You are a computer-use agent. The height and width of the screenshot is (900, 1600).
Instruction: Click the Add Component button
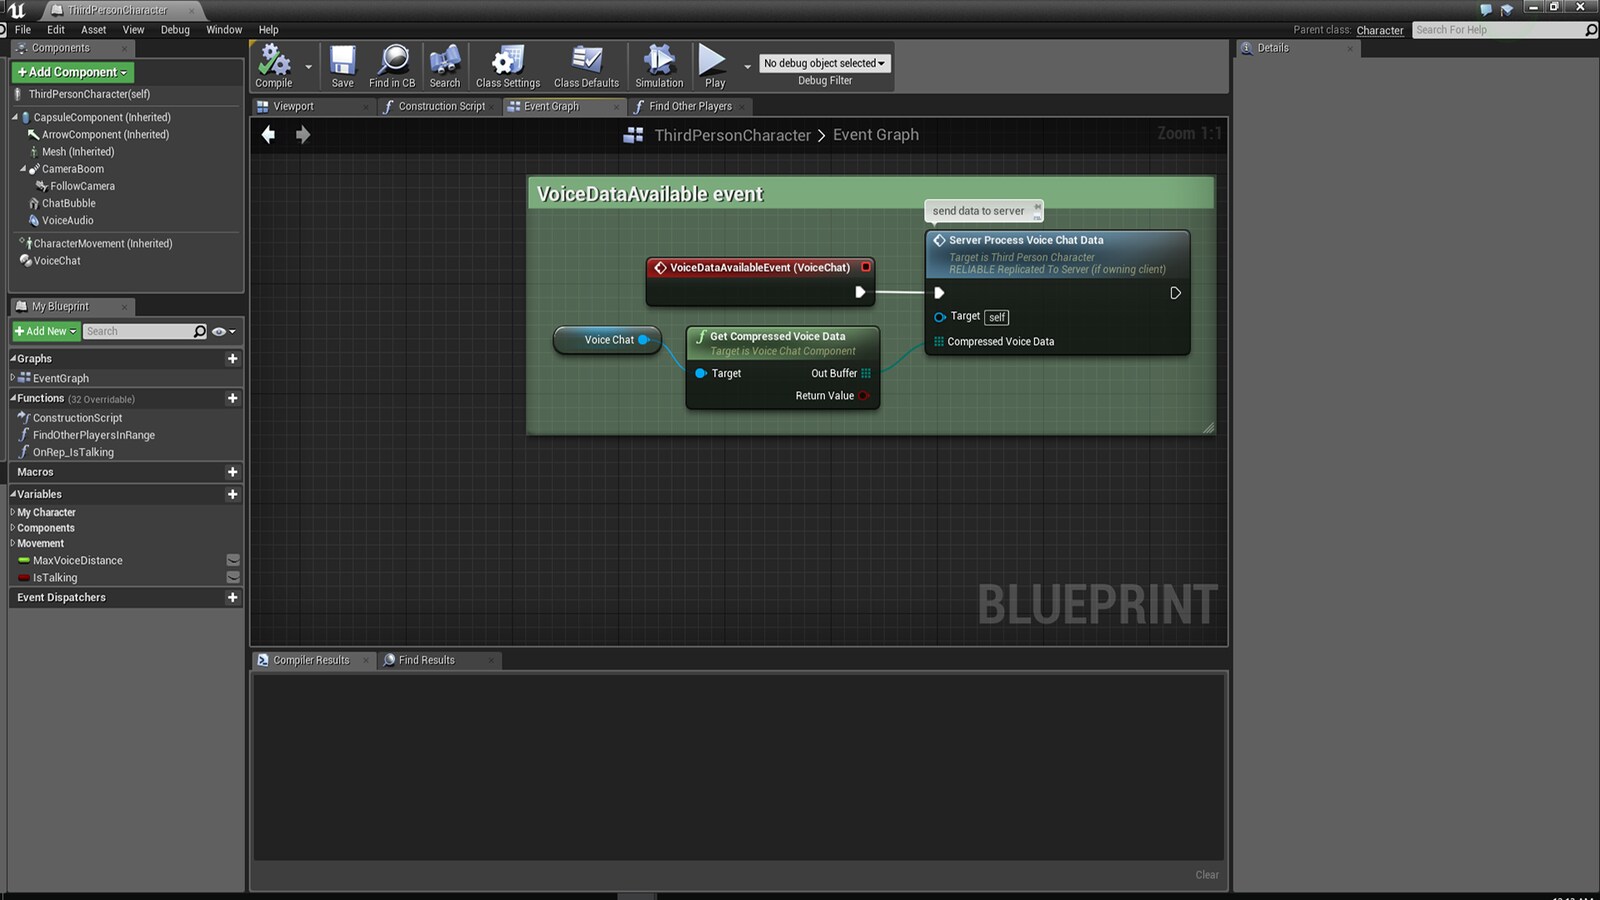click(71, 72)
